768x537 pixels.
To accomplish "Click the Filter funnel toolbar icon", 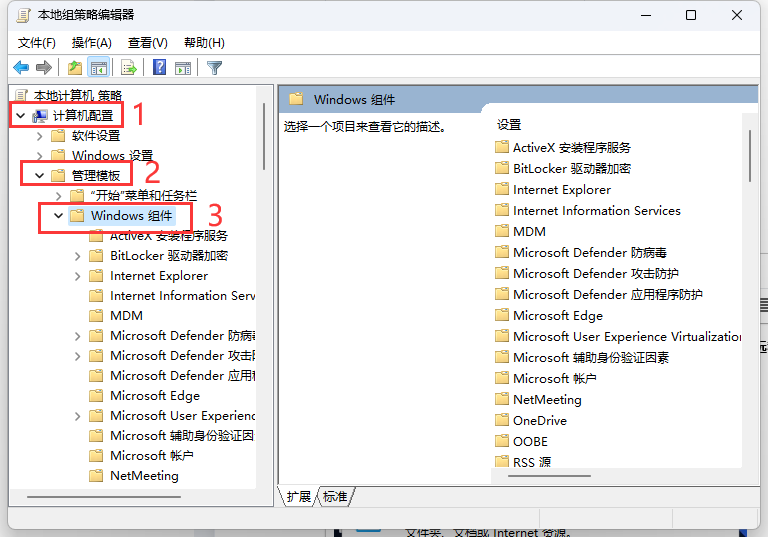I will [214, 68].
